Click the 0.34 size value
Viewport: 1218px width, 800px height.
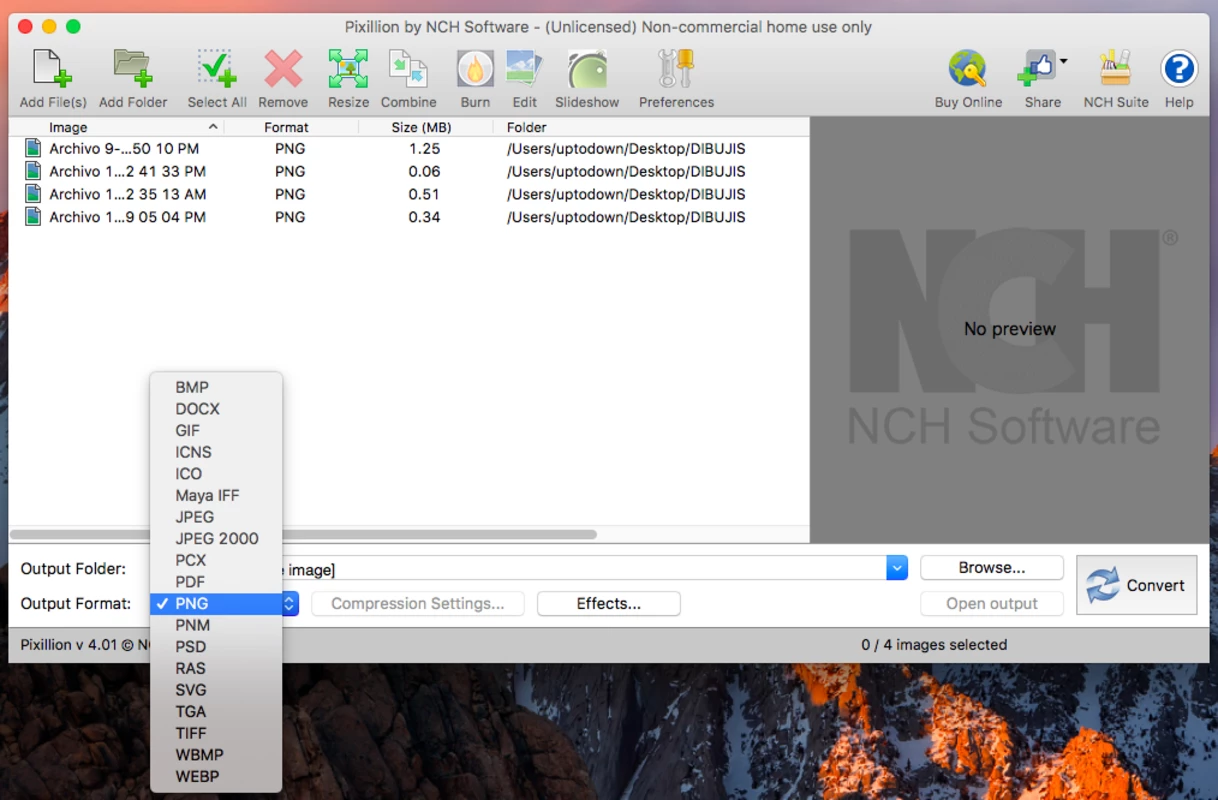point(424,217)
